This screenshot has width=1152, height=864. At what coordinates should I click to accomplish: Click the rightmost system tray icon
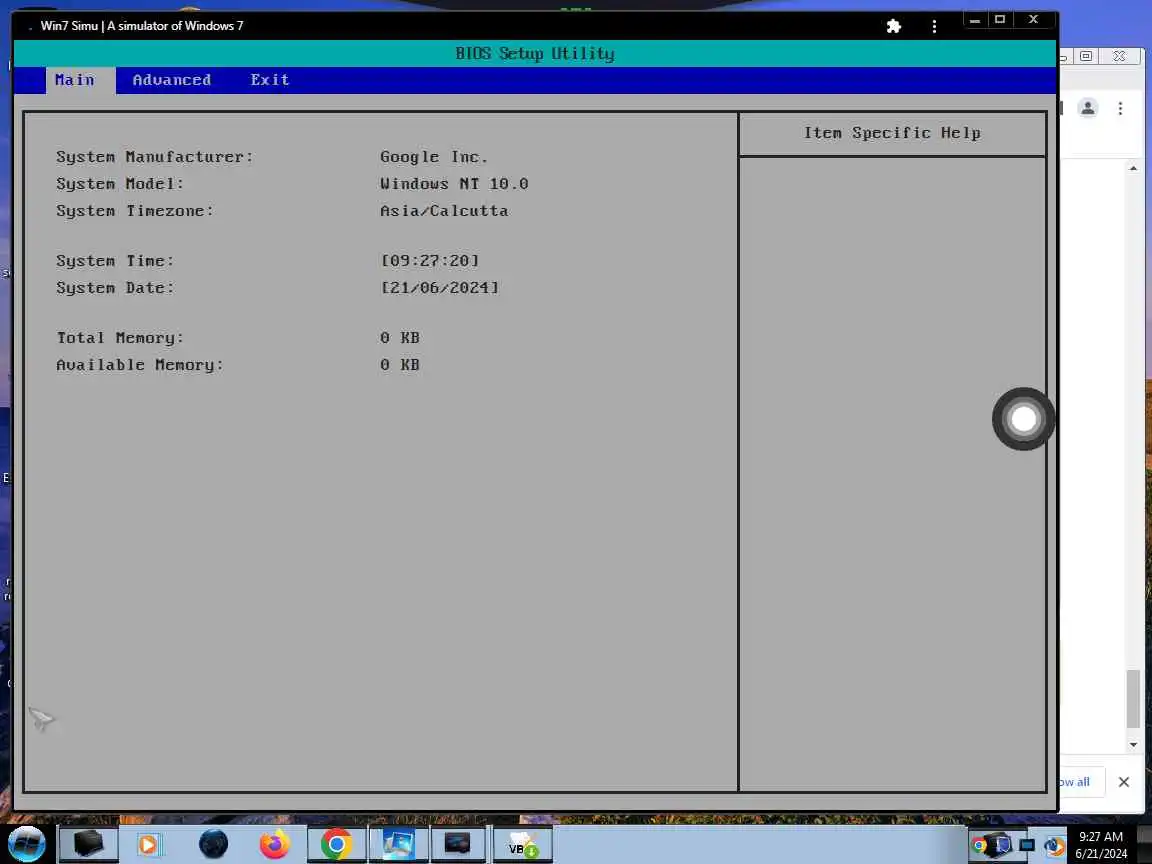coord(1054,846)
